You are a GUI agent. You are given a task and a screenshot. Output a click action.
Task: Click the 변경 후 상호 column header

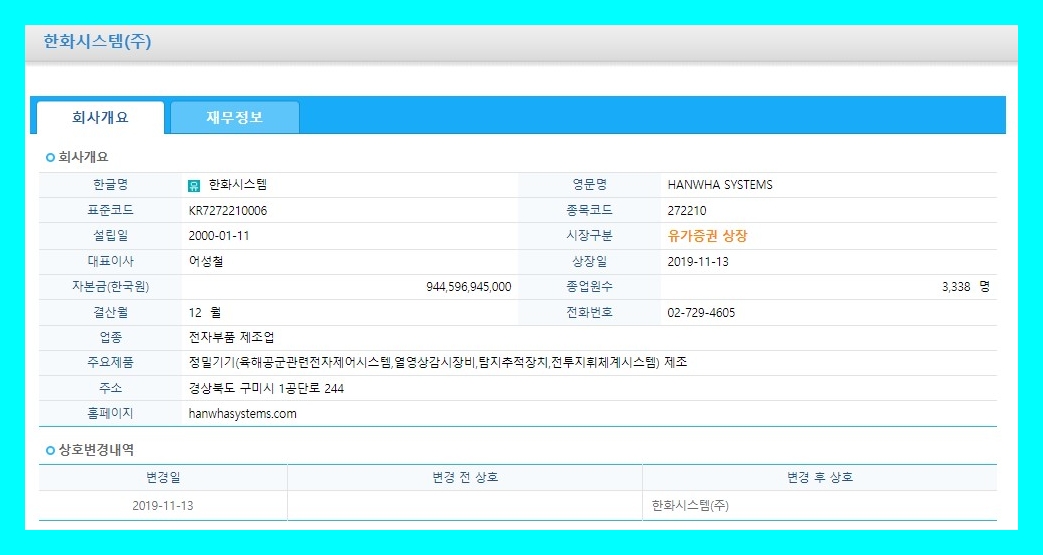point(820,477)
